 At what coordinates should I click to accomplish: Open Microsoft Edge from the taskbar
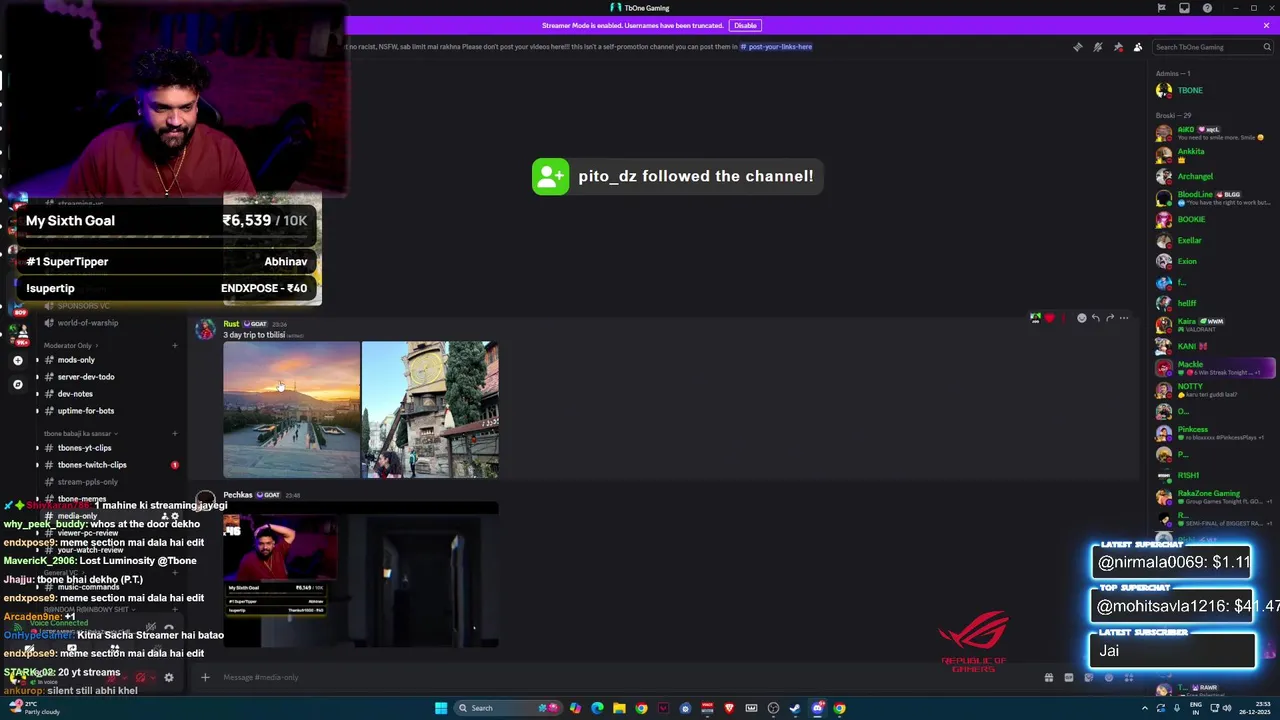(x=597, y=708)
